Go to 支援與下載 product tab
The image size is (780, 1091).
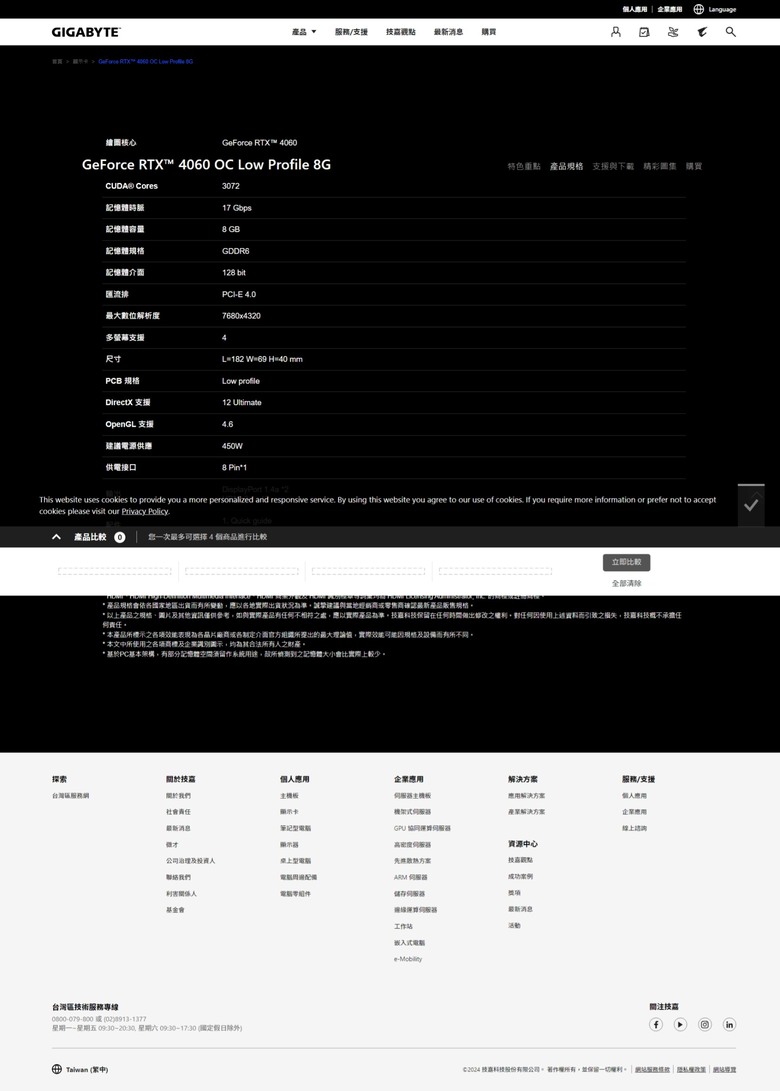pyautogui.click(x=613, y=166)
